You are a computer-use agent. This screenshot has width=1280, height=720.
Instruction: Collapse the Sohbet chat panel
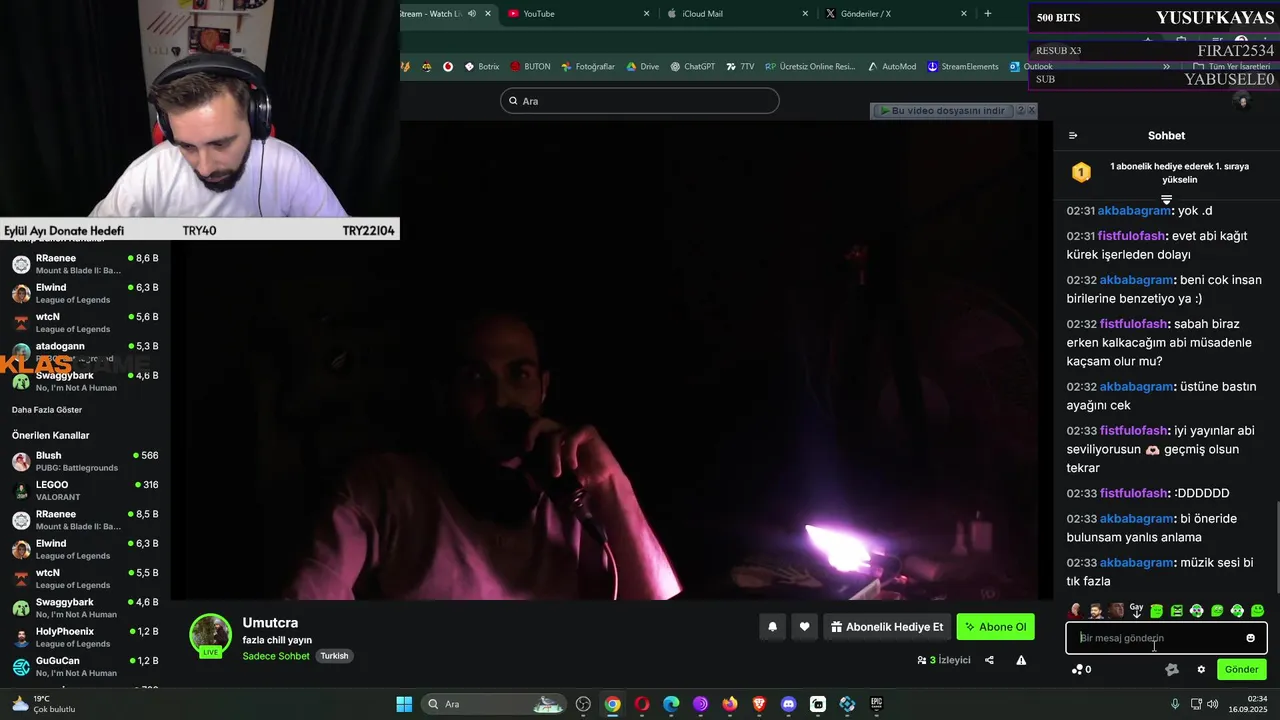pos(1073,135)
